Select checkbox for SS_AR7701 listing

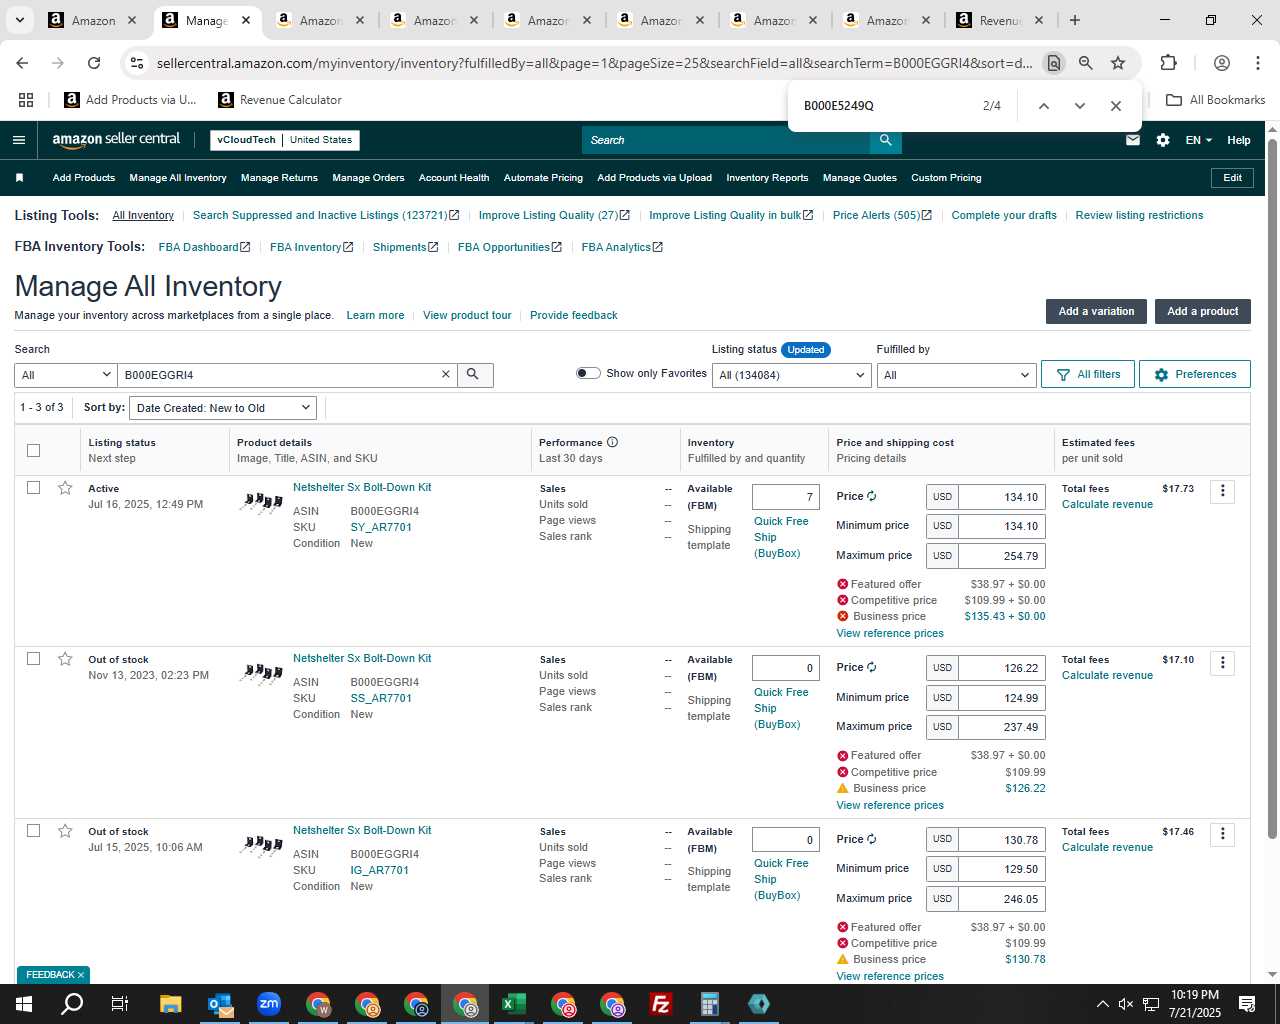[33, 659]
